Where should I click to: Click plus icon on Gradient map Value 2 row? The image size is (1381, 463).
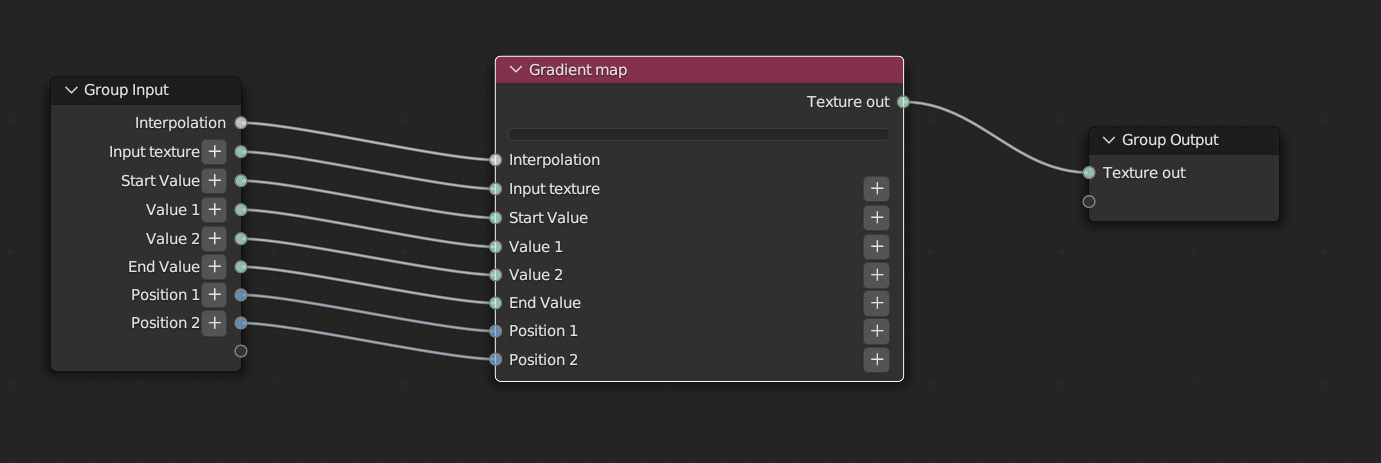(x=876, y=275)
